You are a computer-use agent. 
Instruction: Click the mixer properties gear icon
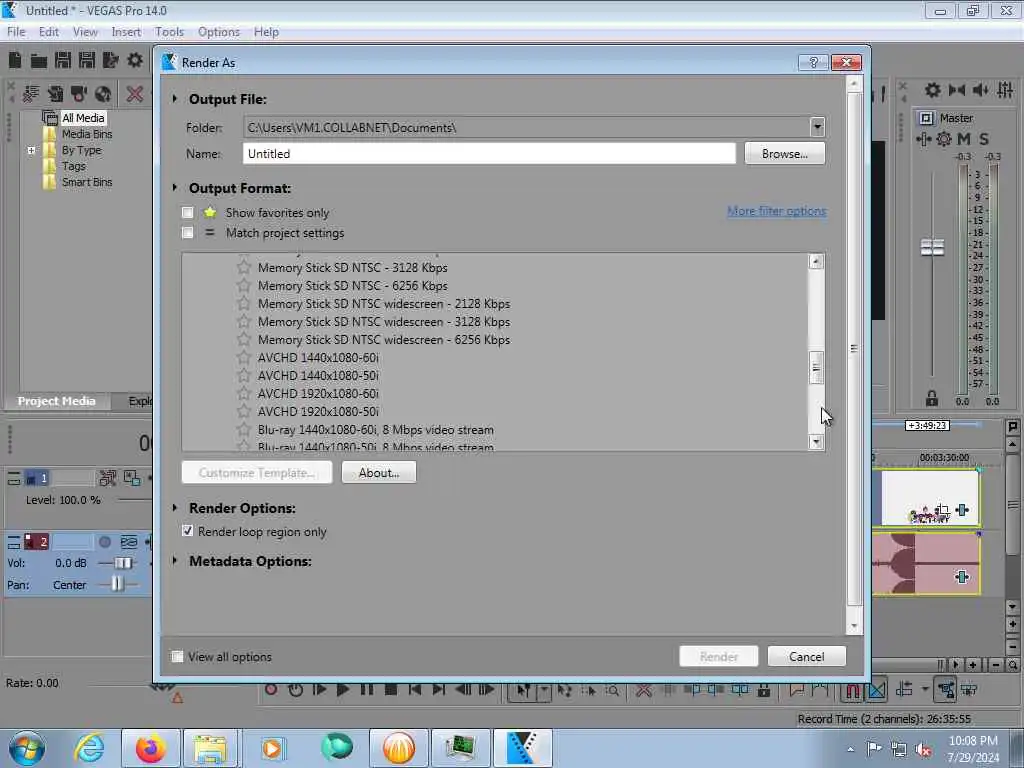933,90
